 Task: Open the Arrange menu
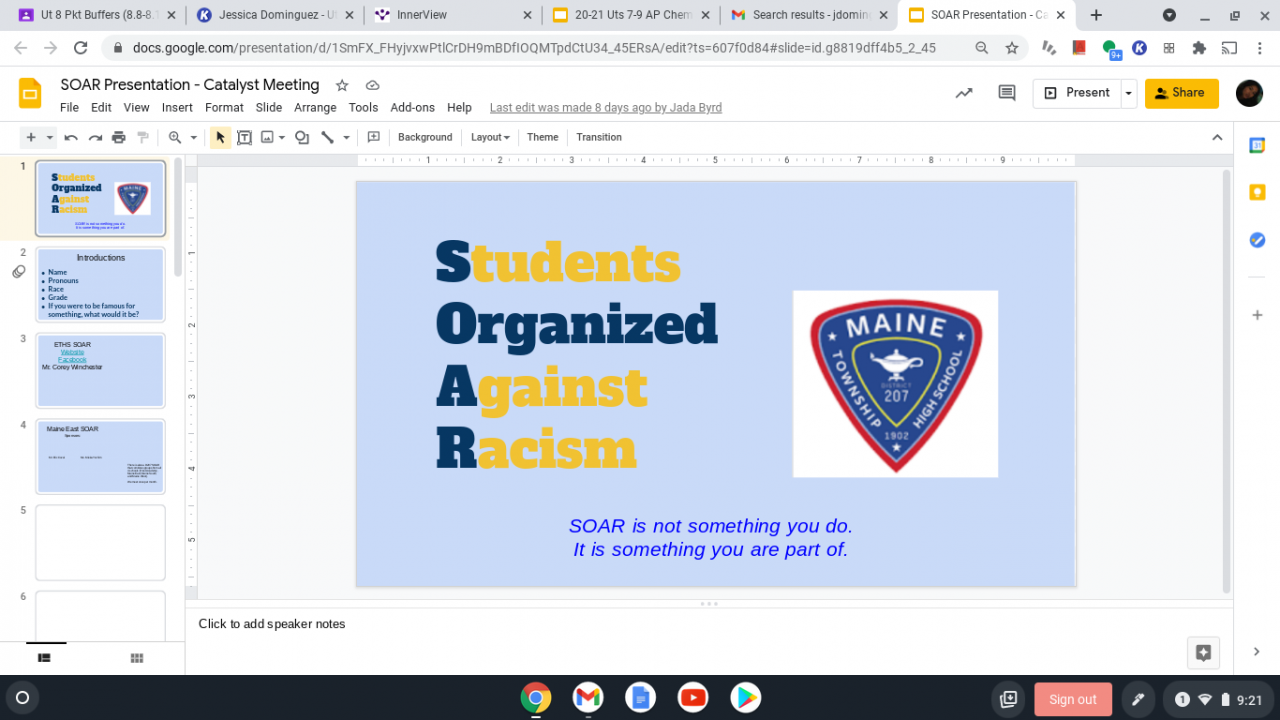315,108
